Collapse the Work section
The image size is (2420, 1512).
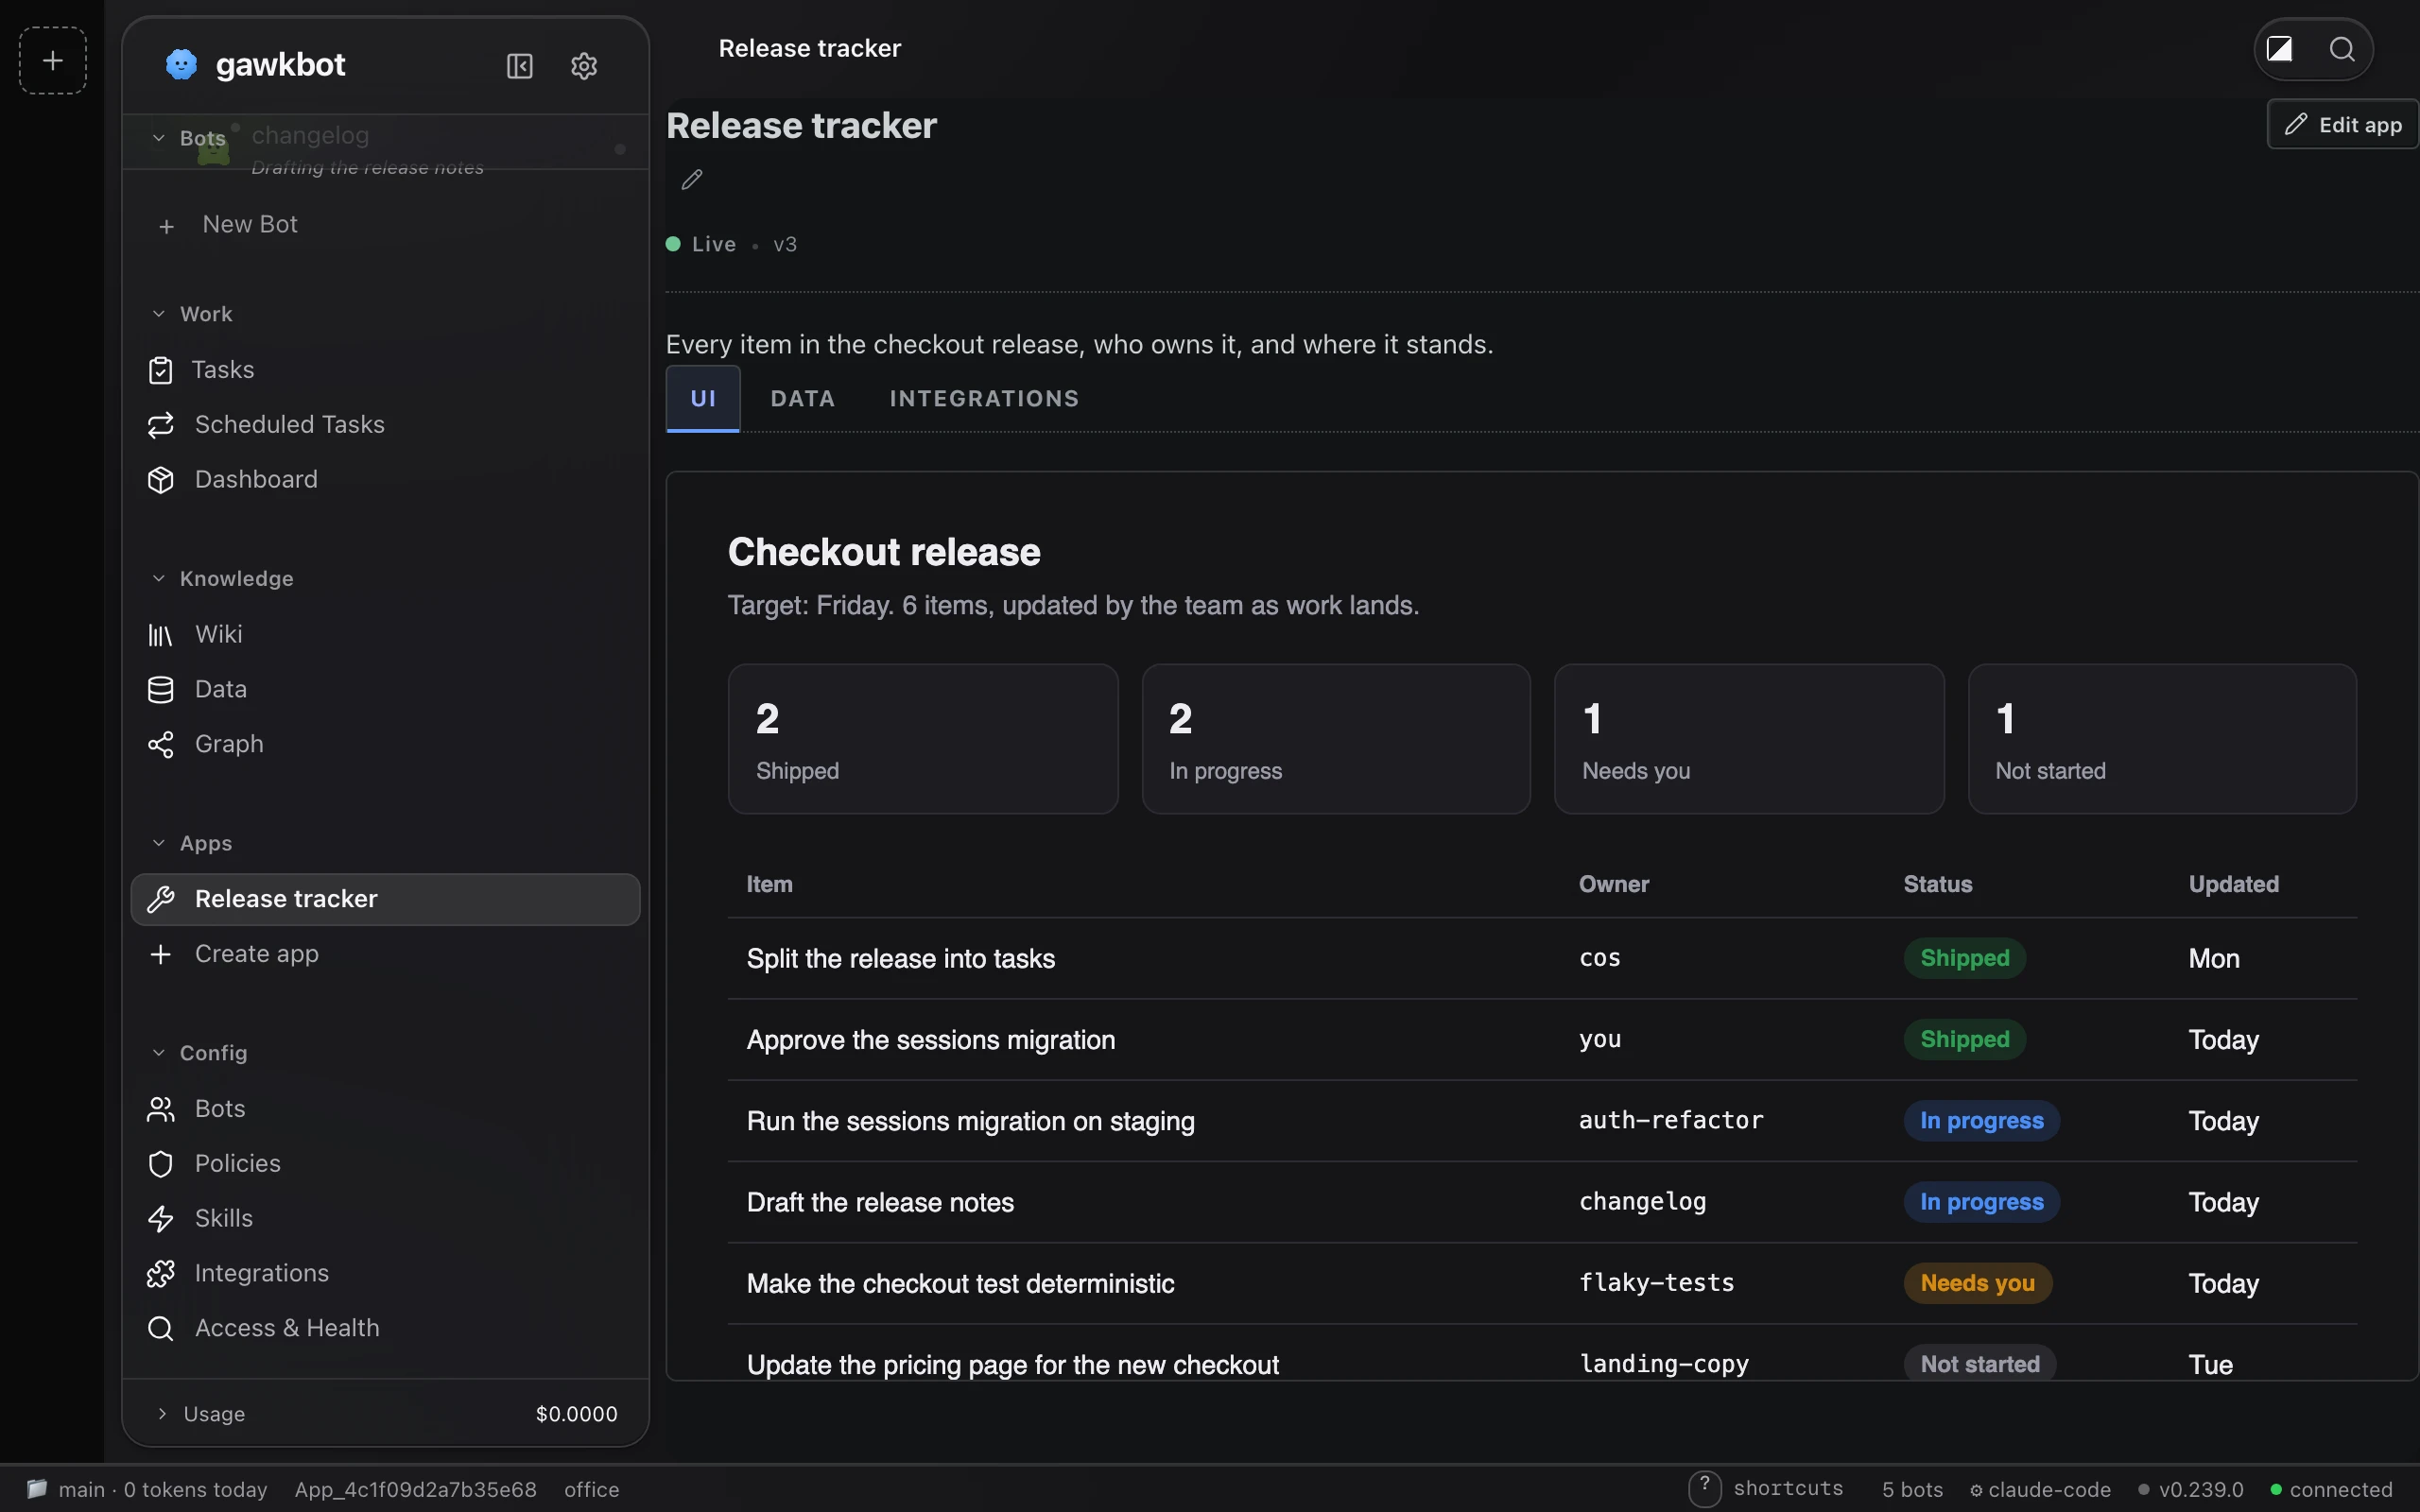coord(192,314)
